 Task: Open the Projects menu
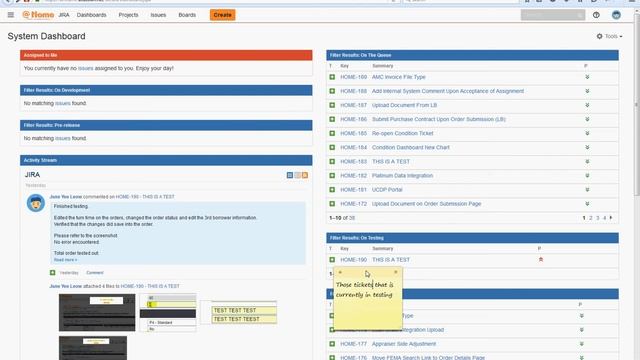128,15
